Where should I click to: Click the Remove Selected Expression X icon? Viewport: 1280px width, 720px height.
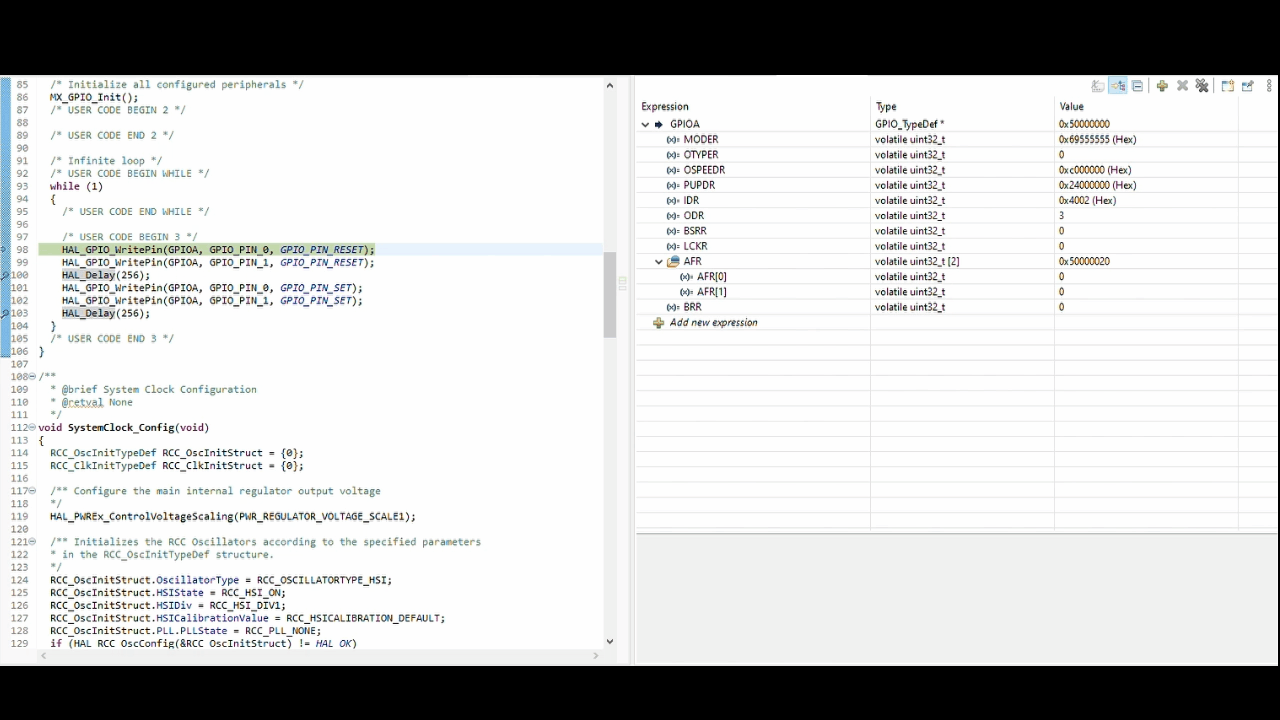click(1182, 86)
